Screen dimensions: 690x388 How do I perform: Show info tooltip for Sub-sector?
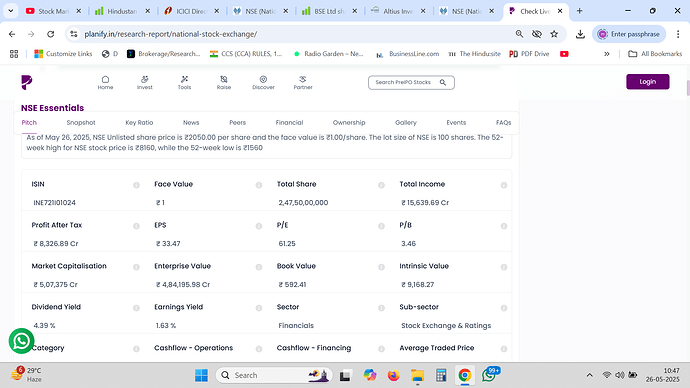pyautogui.click(x=504, y=308)
